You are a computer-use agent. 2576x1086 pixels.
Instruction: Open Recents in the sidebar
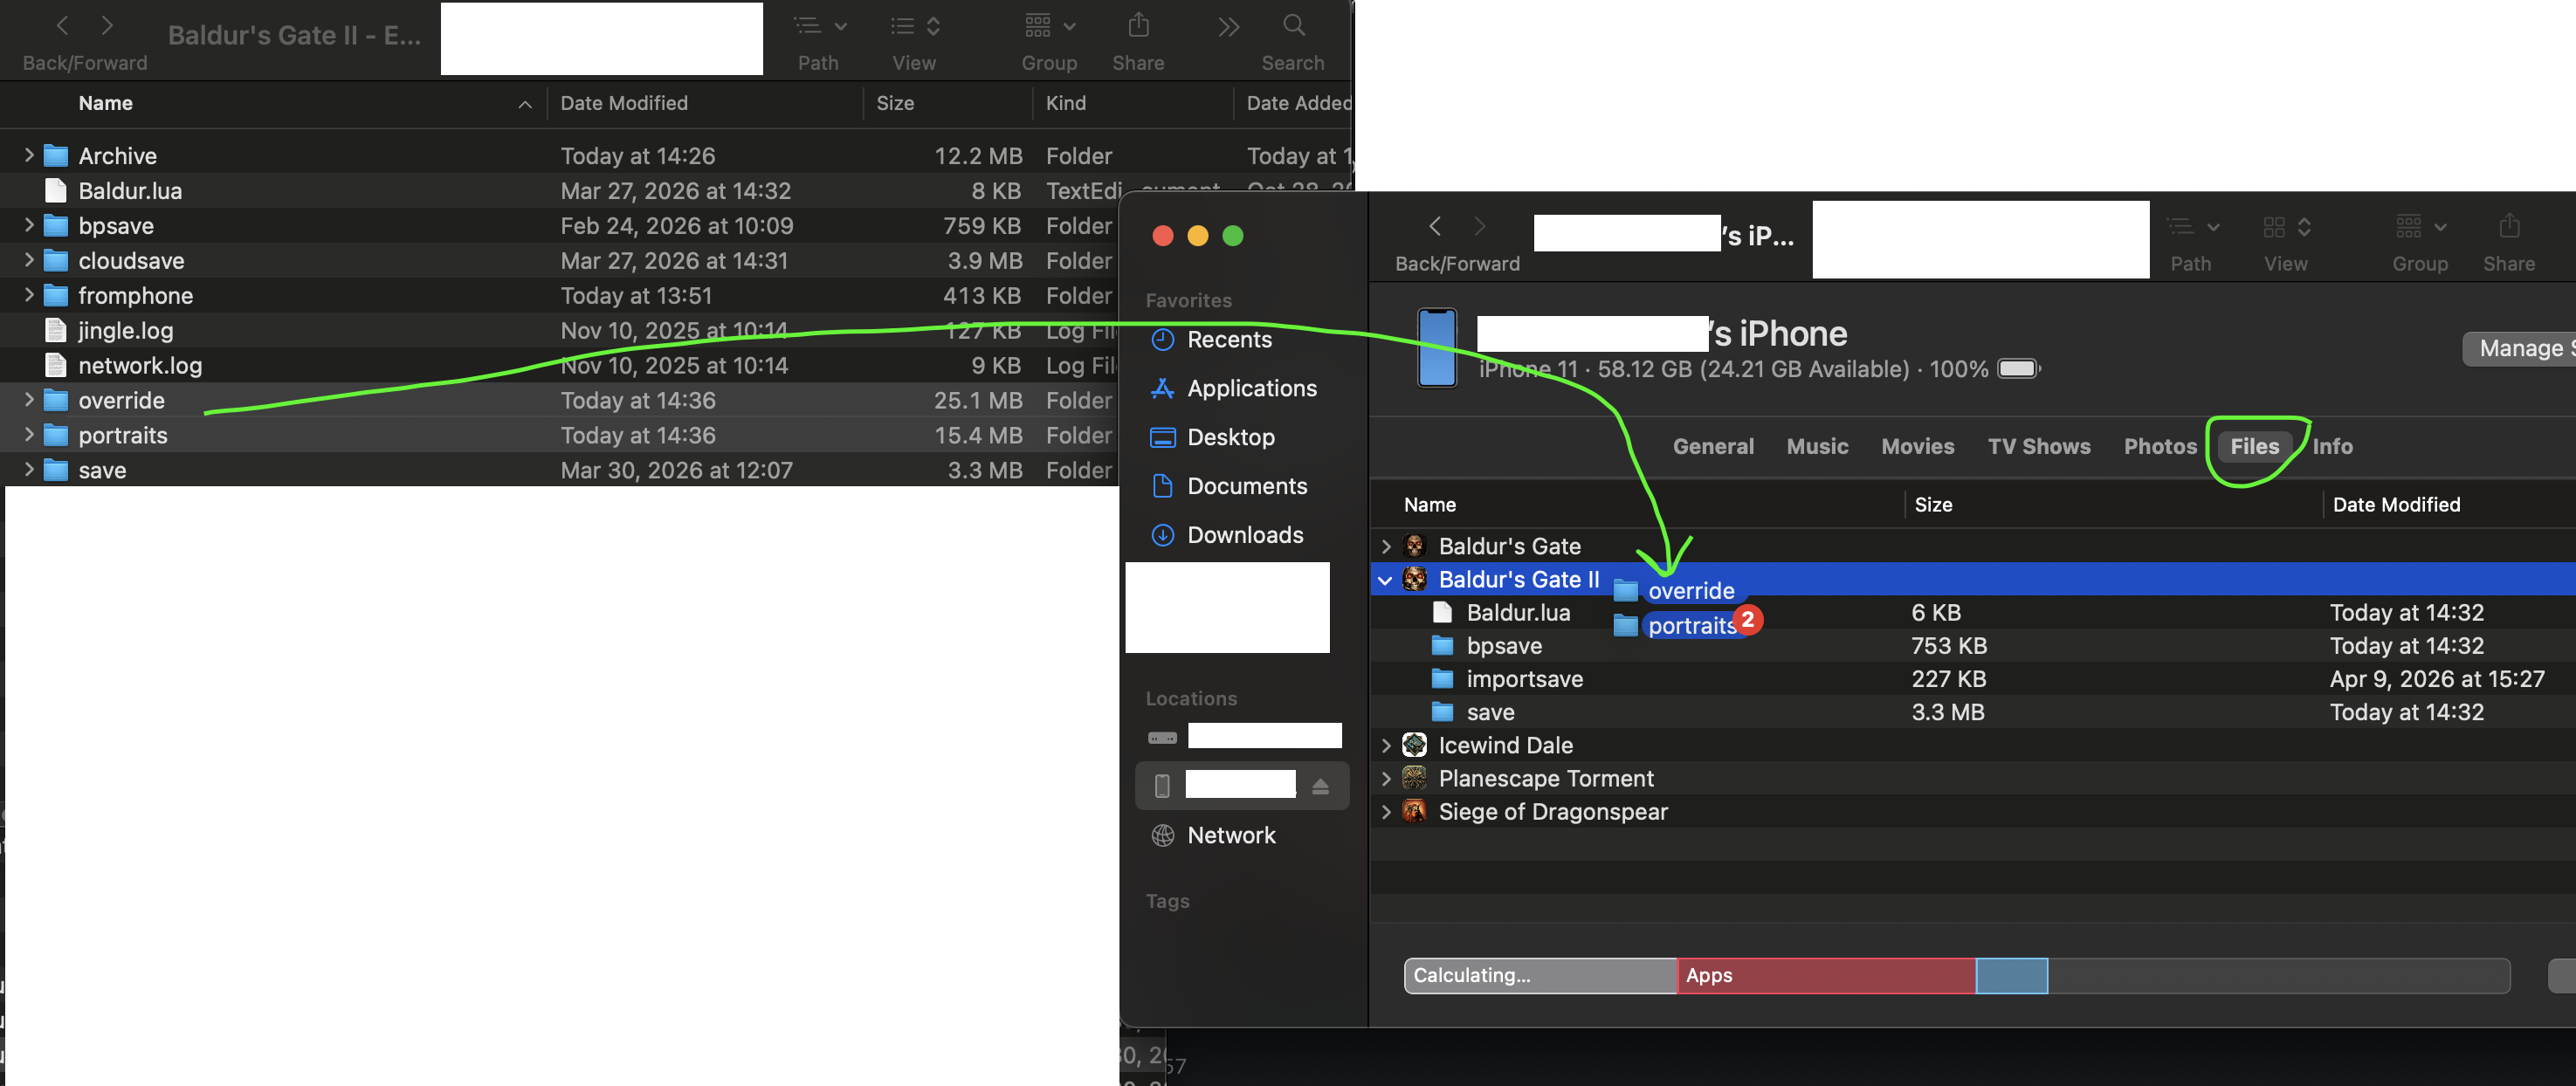[x=1229, y=340]
